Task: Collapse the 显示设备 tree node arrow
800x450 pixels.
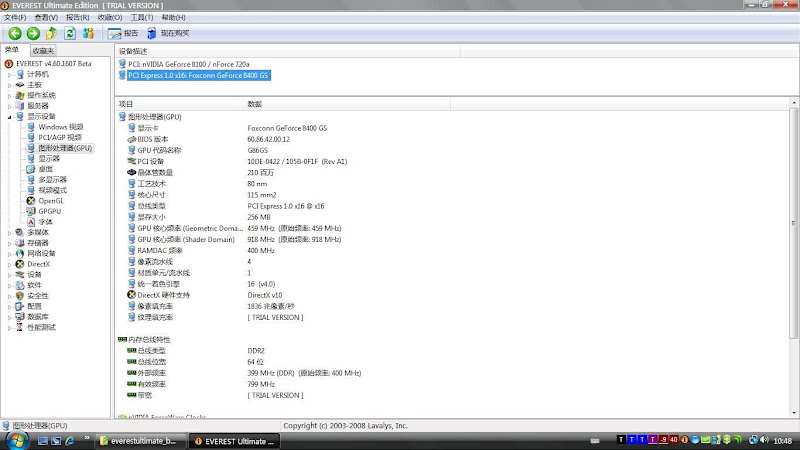Action: pyautogui.click(x=9, y=117)
